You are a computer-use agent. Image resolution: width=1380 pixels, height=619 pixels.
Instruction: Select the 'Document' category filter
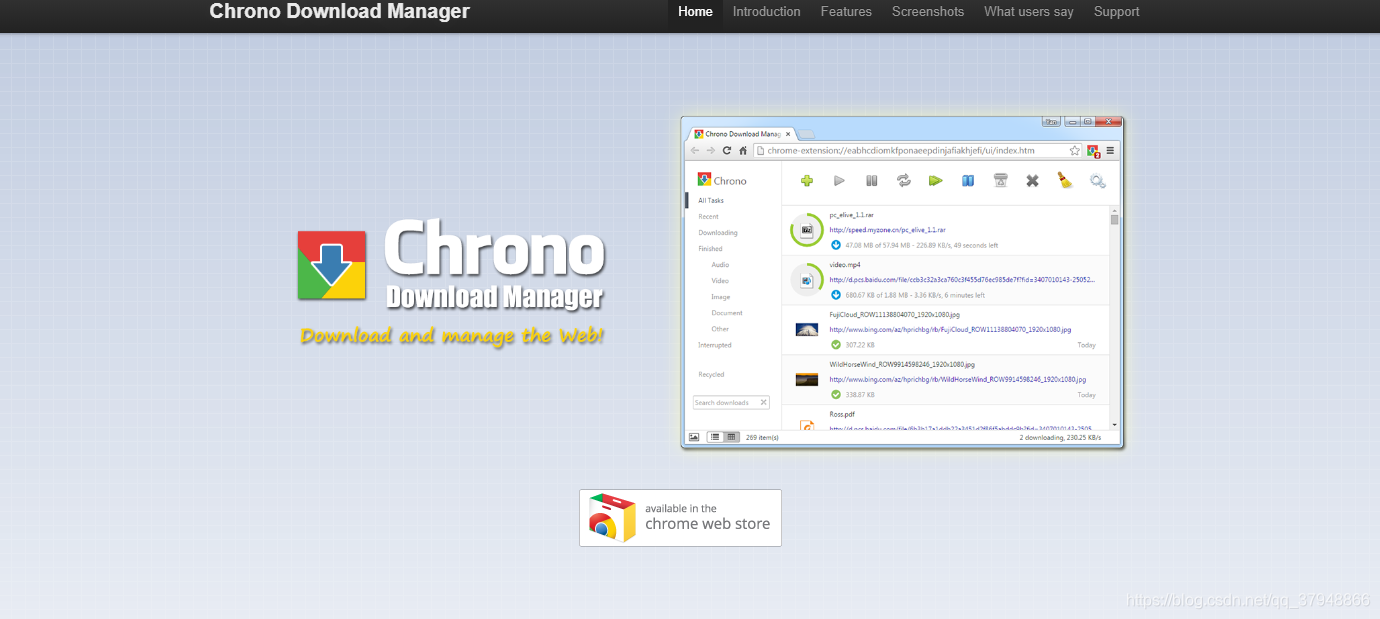pos(727,313)
